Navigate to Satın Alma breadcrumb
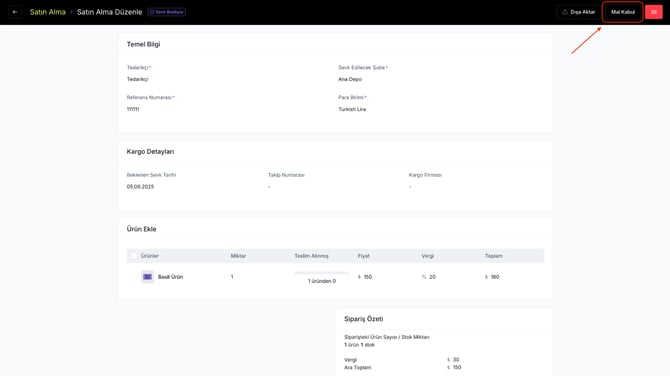Image resolution: width=670 pixels, height=376 pixels. pyautogui.click(x=48, y=12)
